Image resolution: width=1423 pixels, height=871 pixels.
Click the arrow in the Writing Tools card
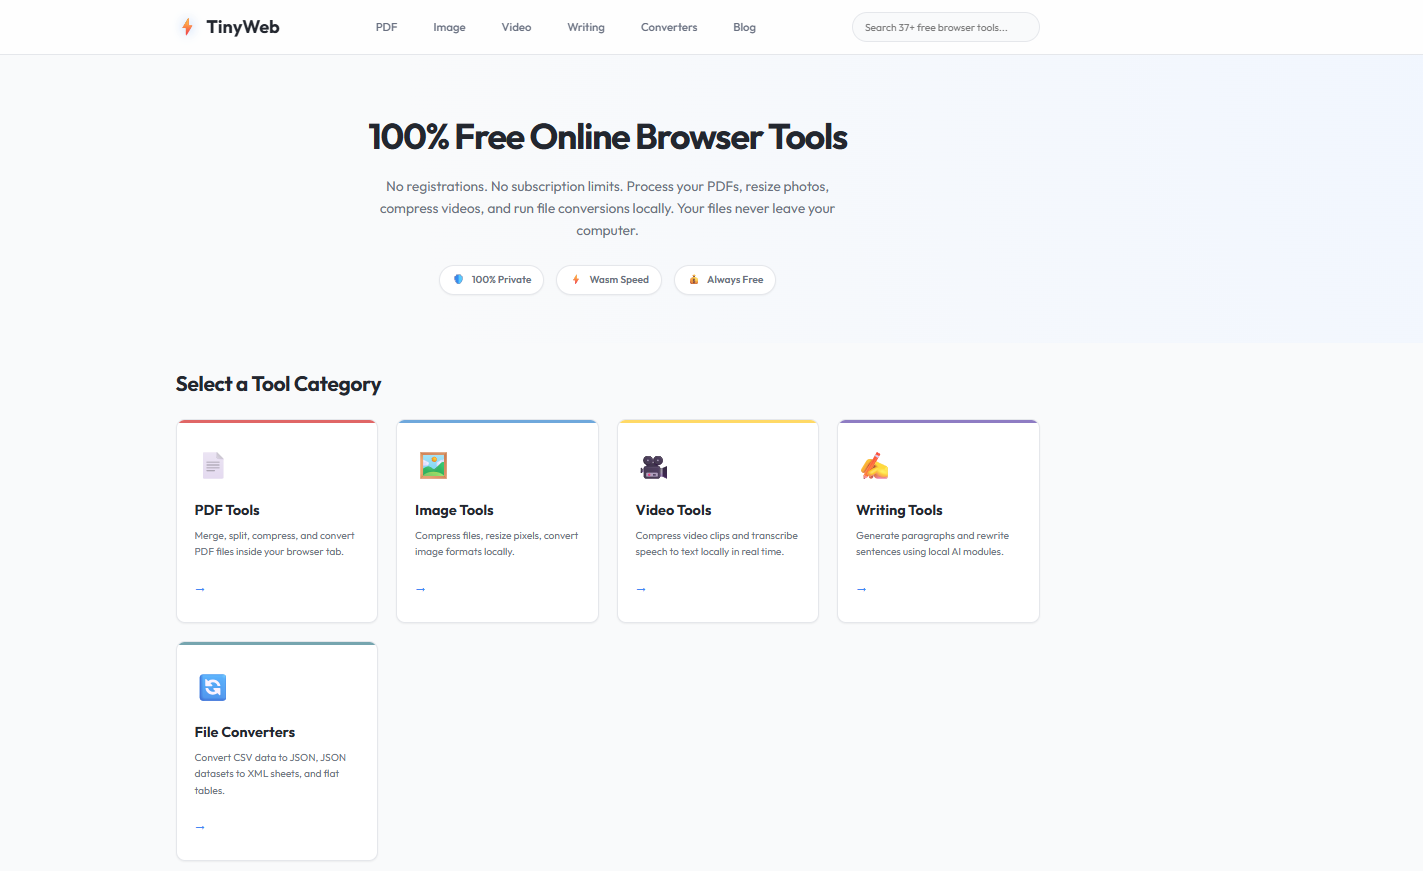(x=862, y=589)
